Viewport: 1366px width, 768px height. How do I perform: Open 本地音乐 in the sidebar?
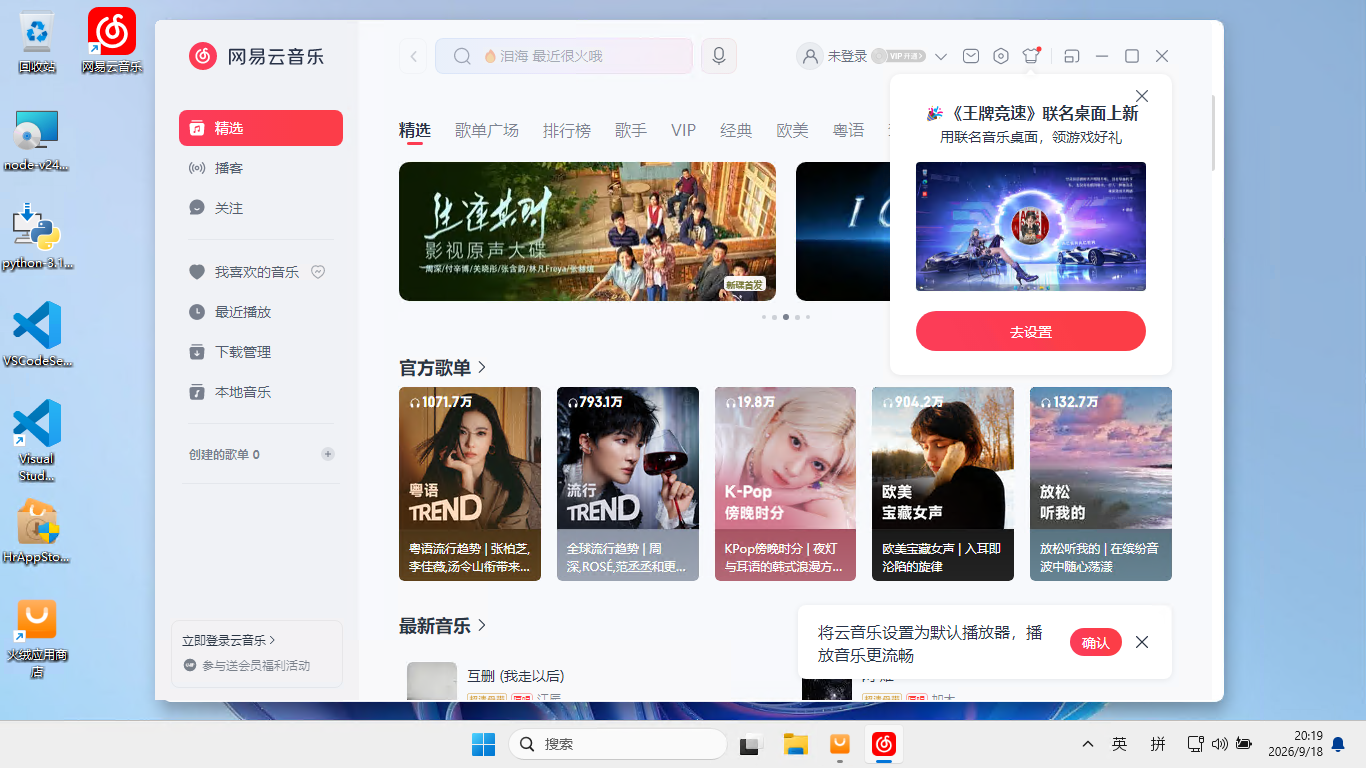coord(261,392)
